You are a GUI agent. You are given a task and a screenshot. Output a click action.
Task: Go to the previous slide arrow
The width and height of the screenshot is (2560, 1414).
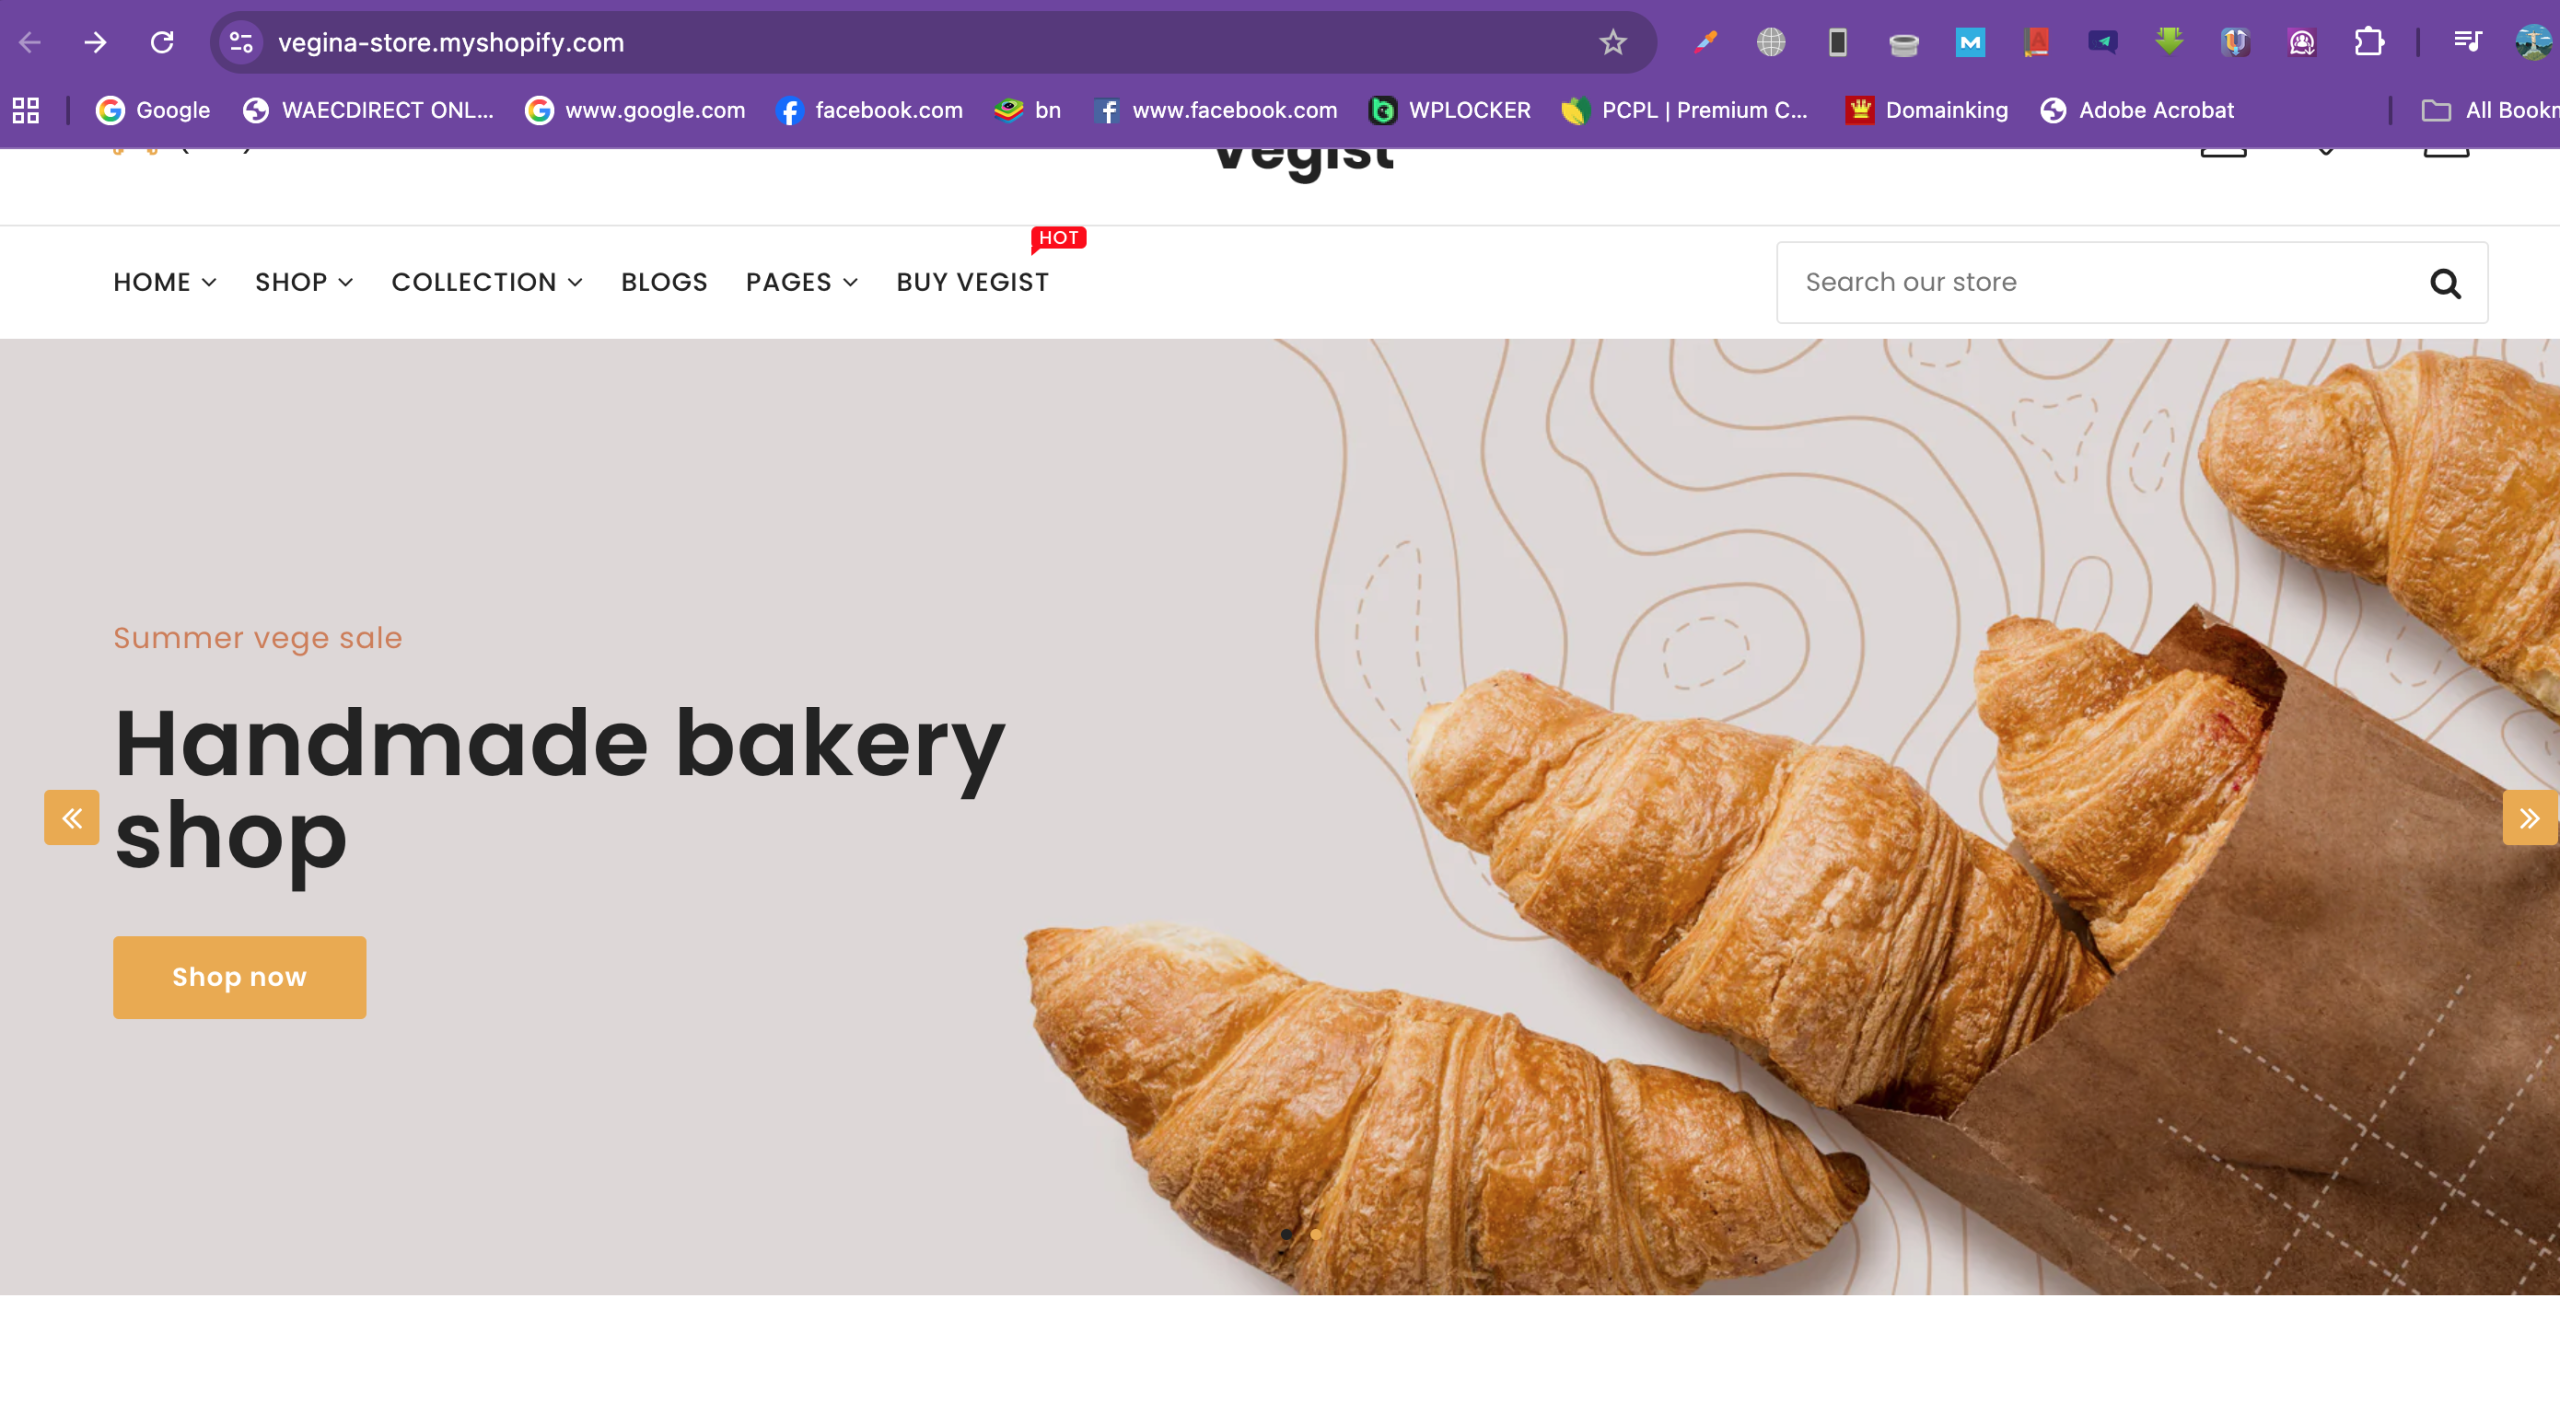coord(72,818)
